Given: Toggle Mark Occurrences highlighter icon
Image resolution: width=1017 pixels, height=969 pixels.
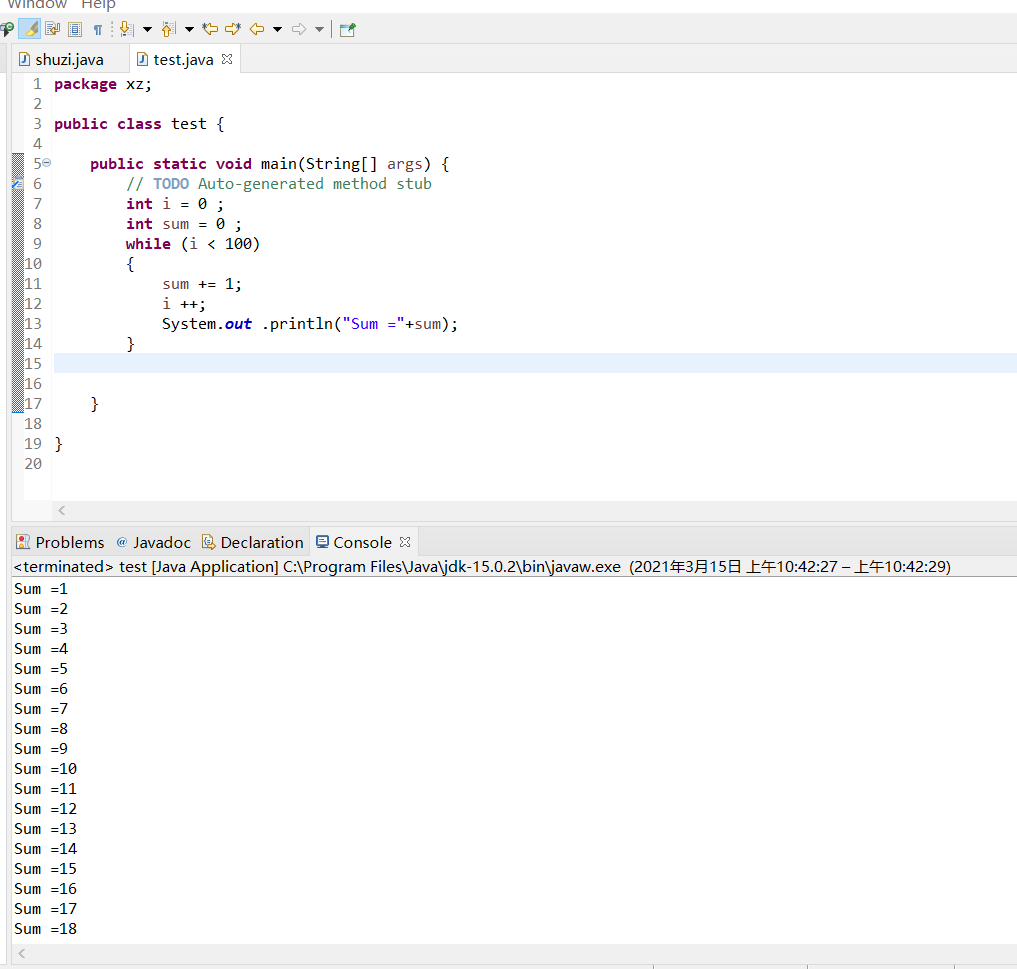Looking at the screenshot, I should [x=30, y=29].
